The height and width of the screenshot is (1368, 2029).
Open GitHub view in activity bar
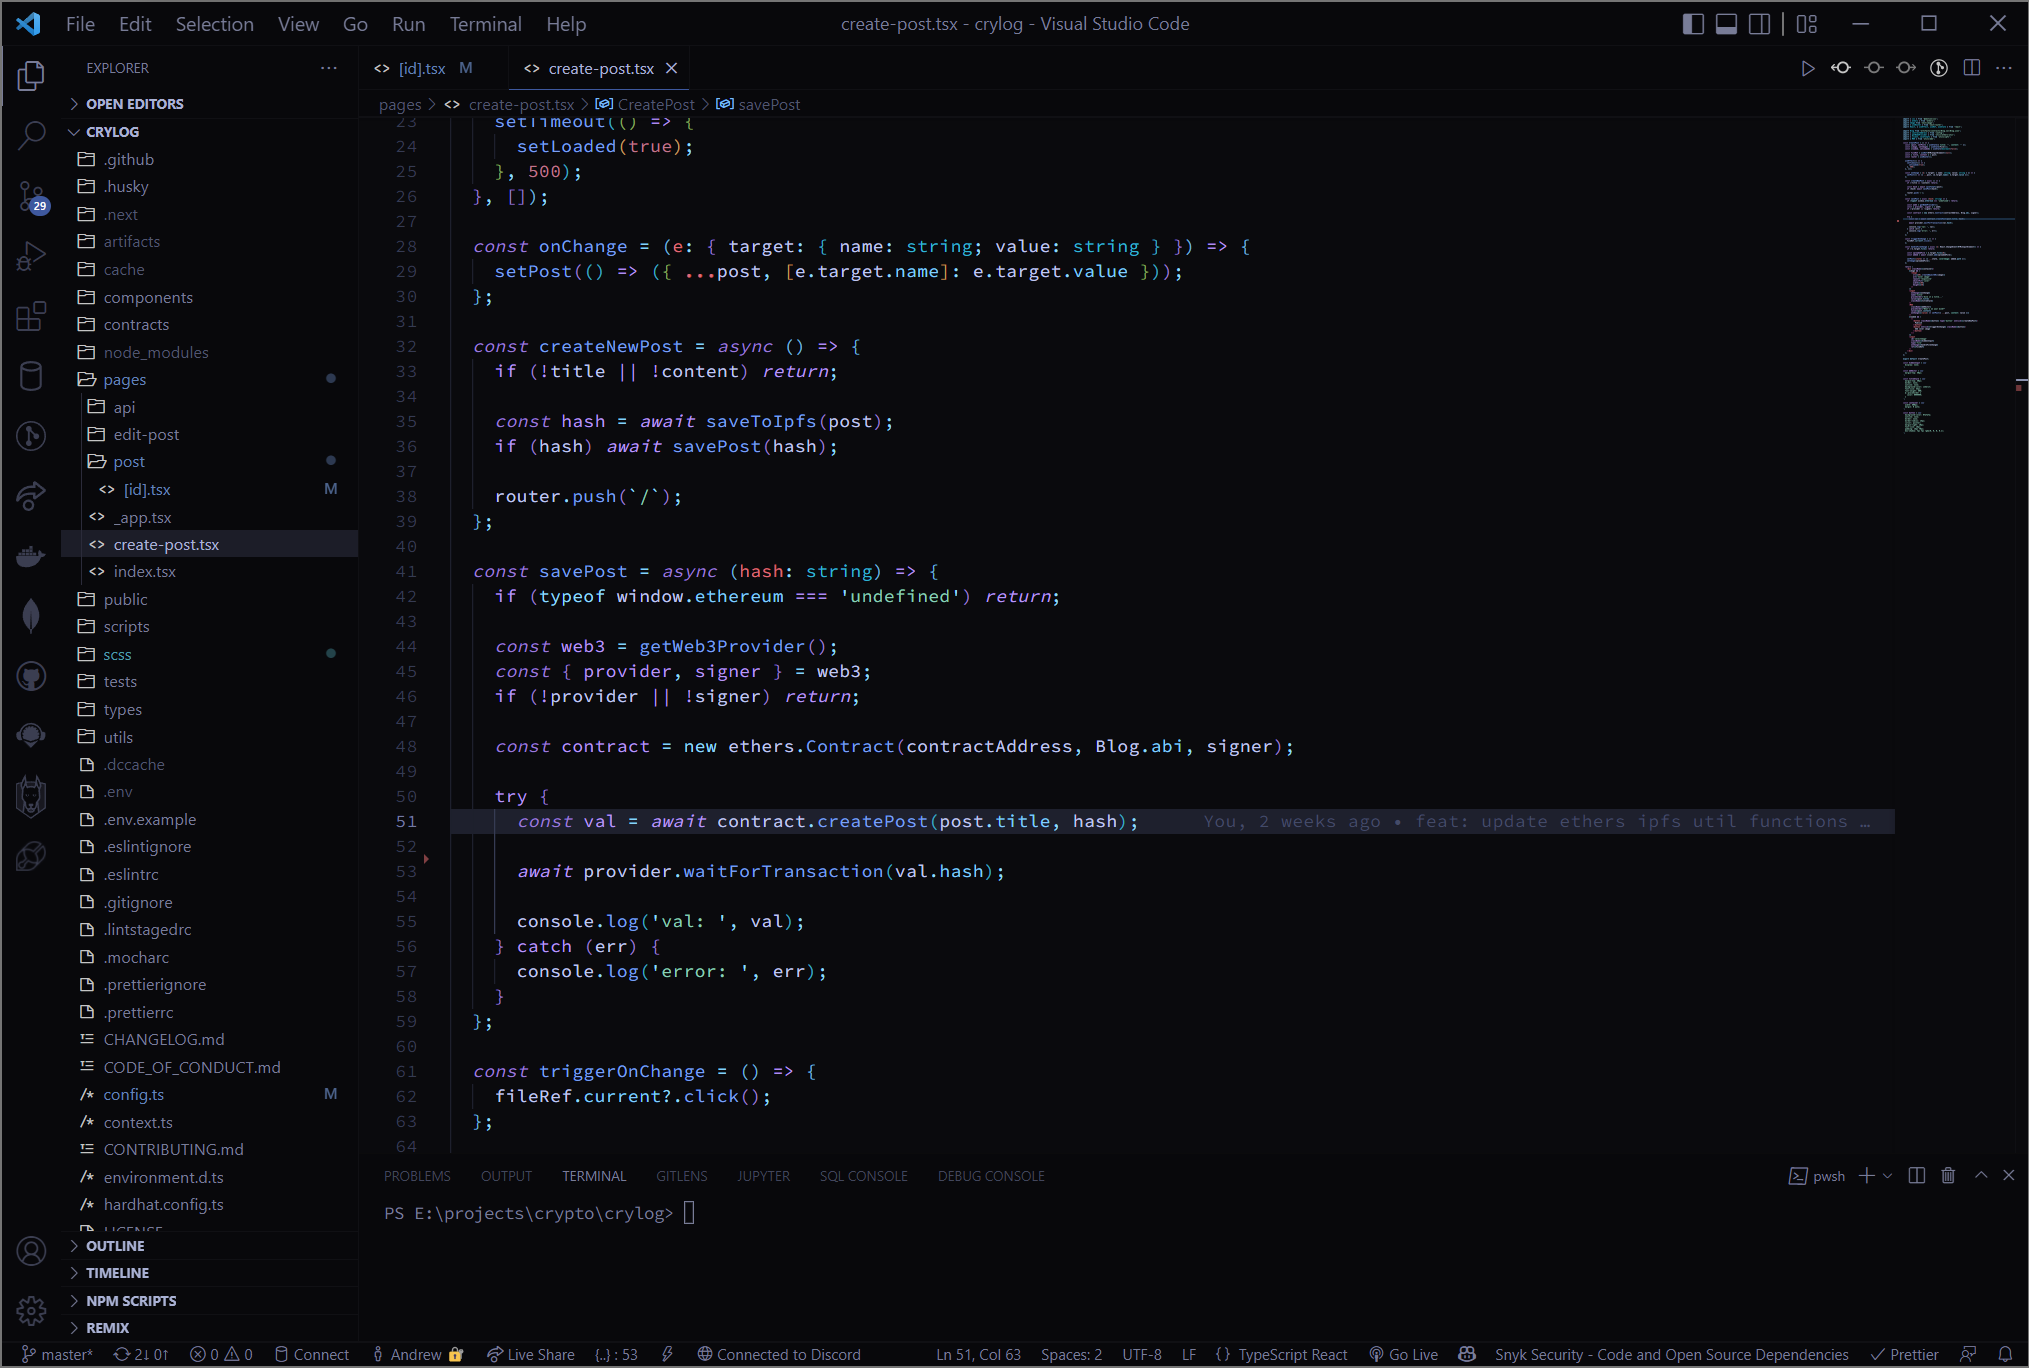coord(31,677)
